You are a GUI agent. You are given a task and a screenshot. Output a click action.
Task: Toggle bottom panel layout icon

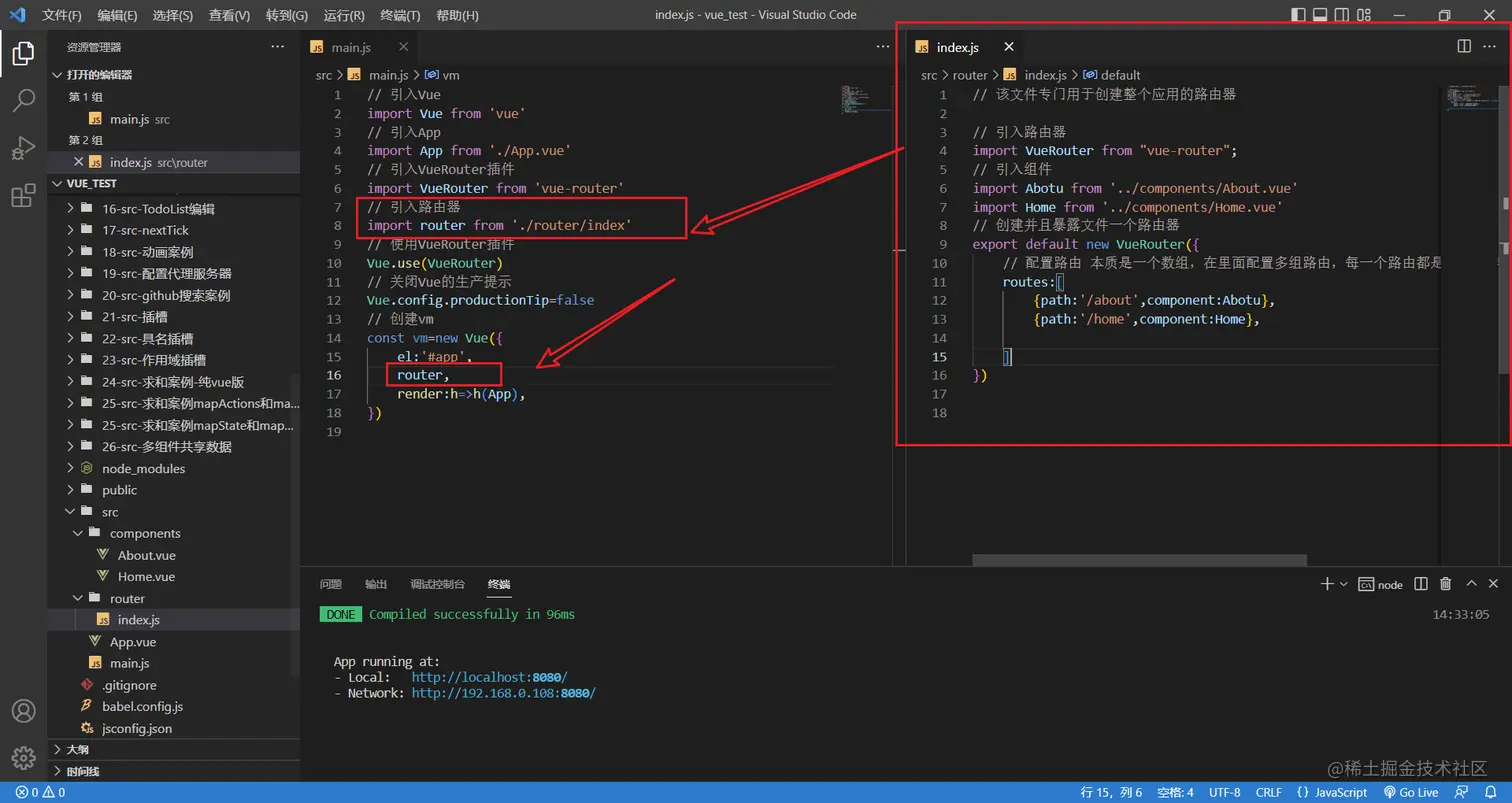[x=1320, y=15]
